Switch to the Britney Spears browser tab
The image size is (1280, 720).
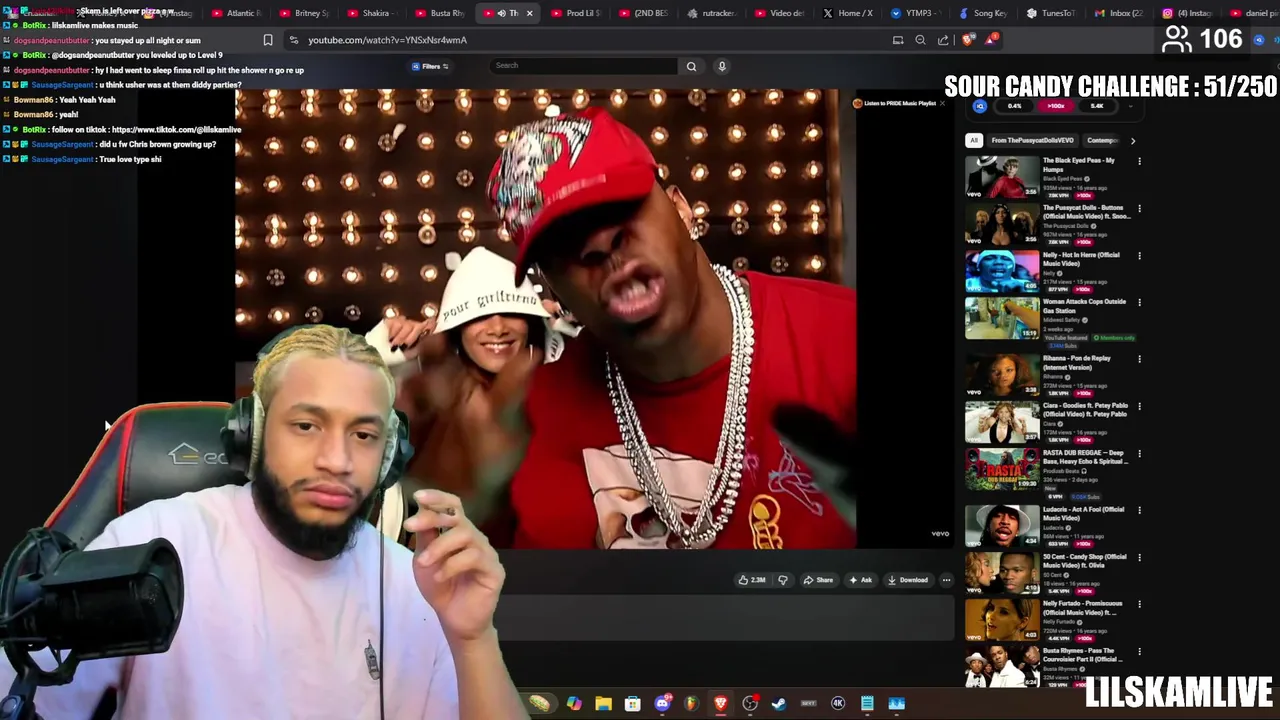click(x=304, y=13)
